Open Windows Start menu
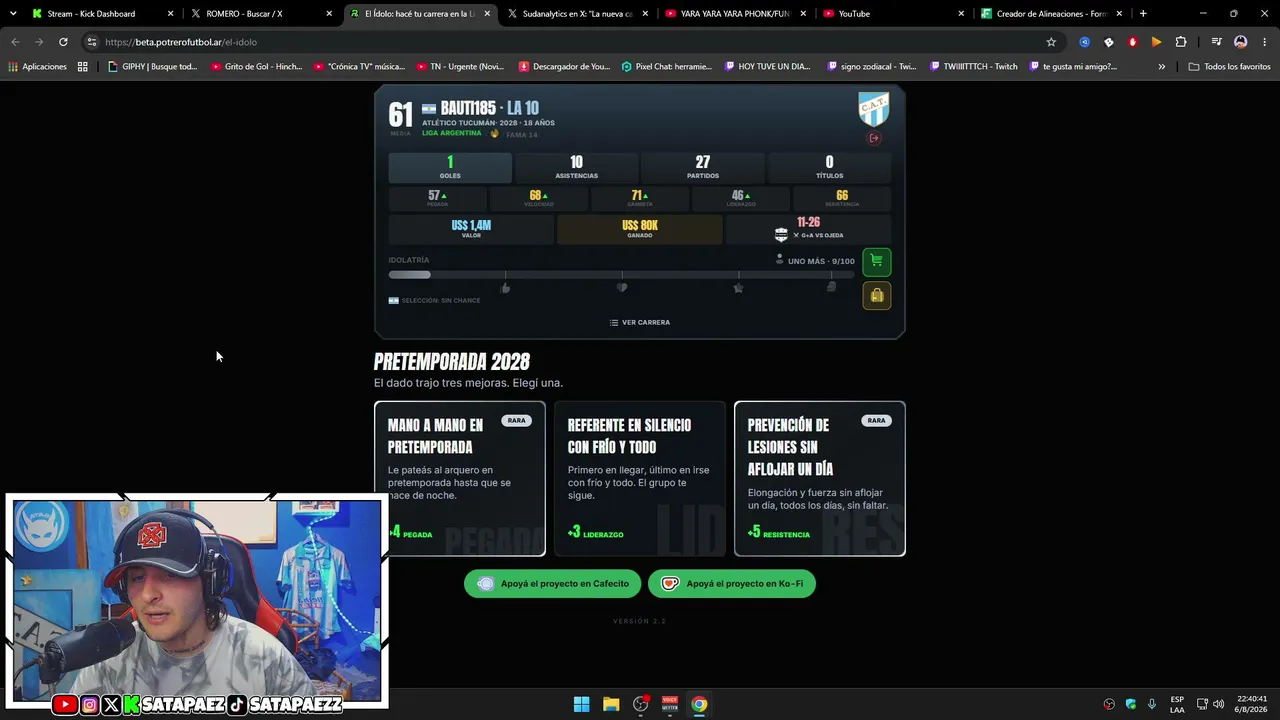This screenshot has height=720, width=1280. [x=581, y=704]
